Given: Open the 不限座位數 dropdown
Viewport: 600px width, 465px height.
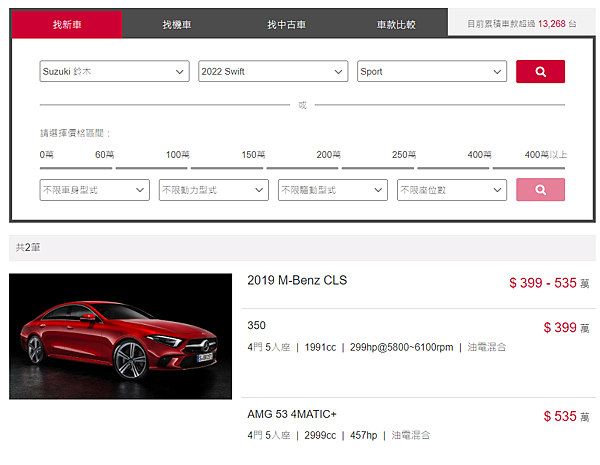Looking at the screenshot, I should pos(452,190).
